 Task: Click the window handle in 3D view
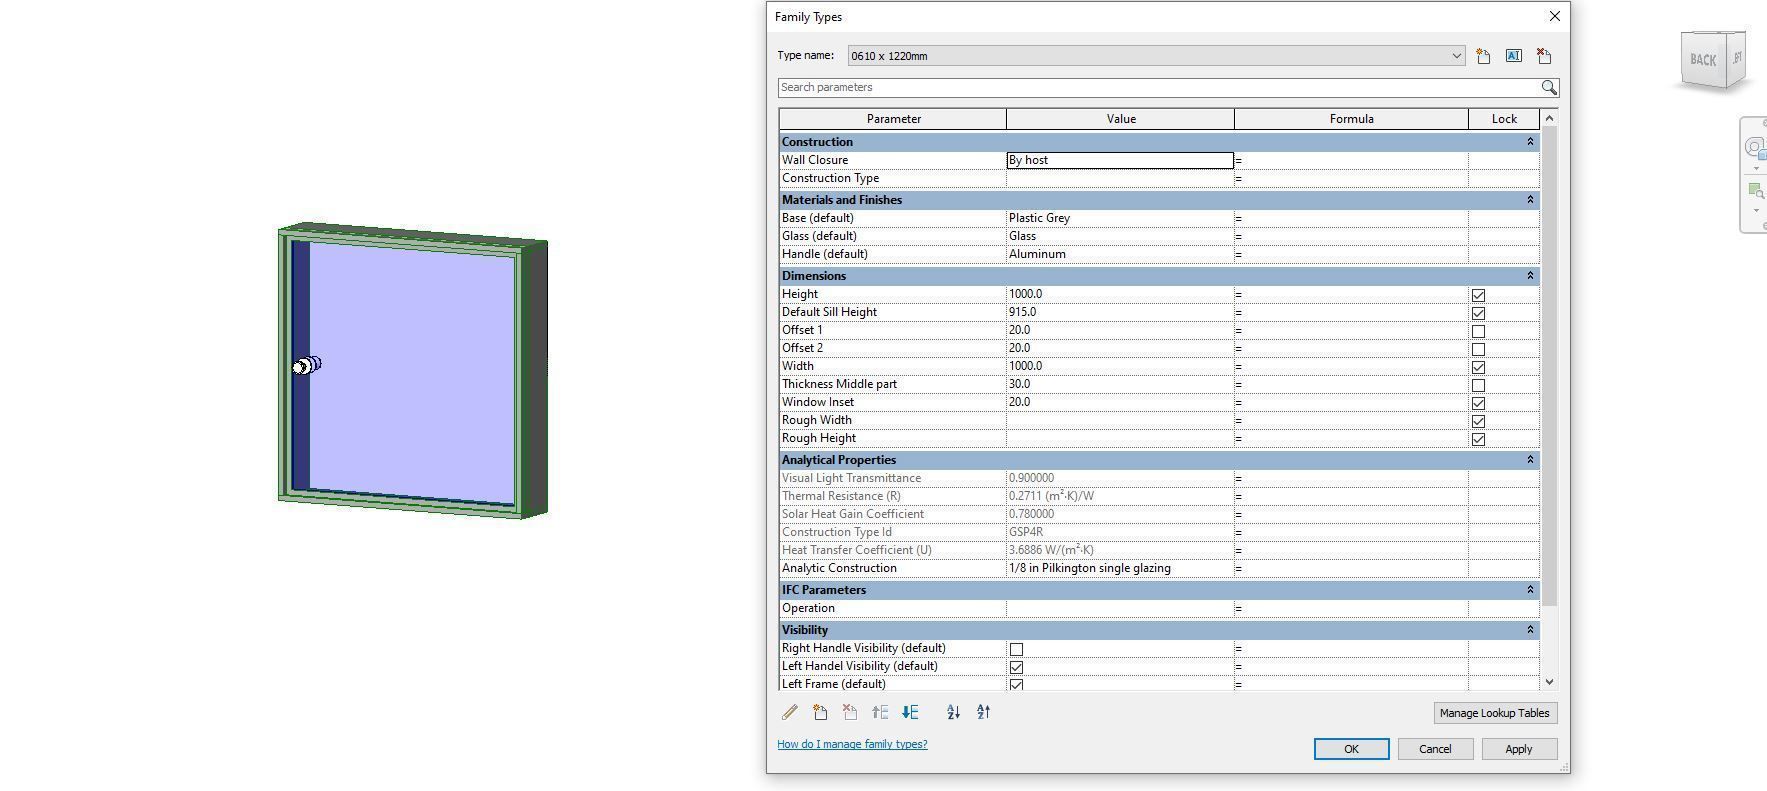click(x=307, y=366)
